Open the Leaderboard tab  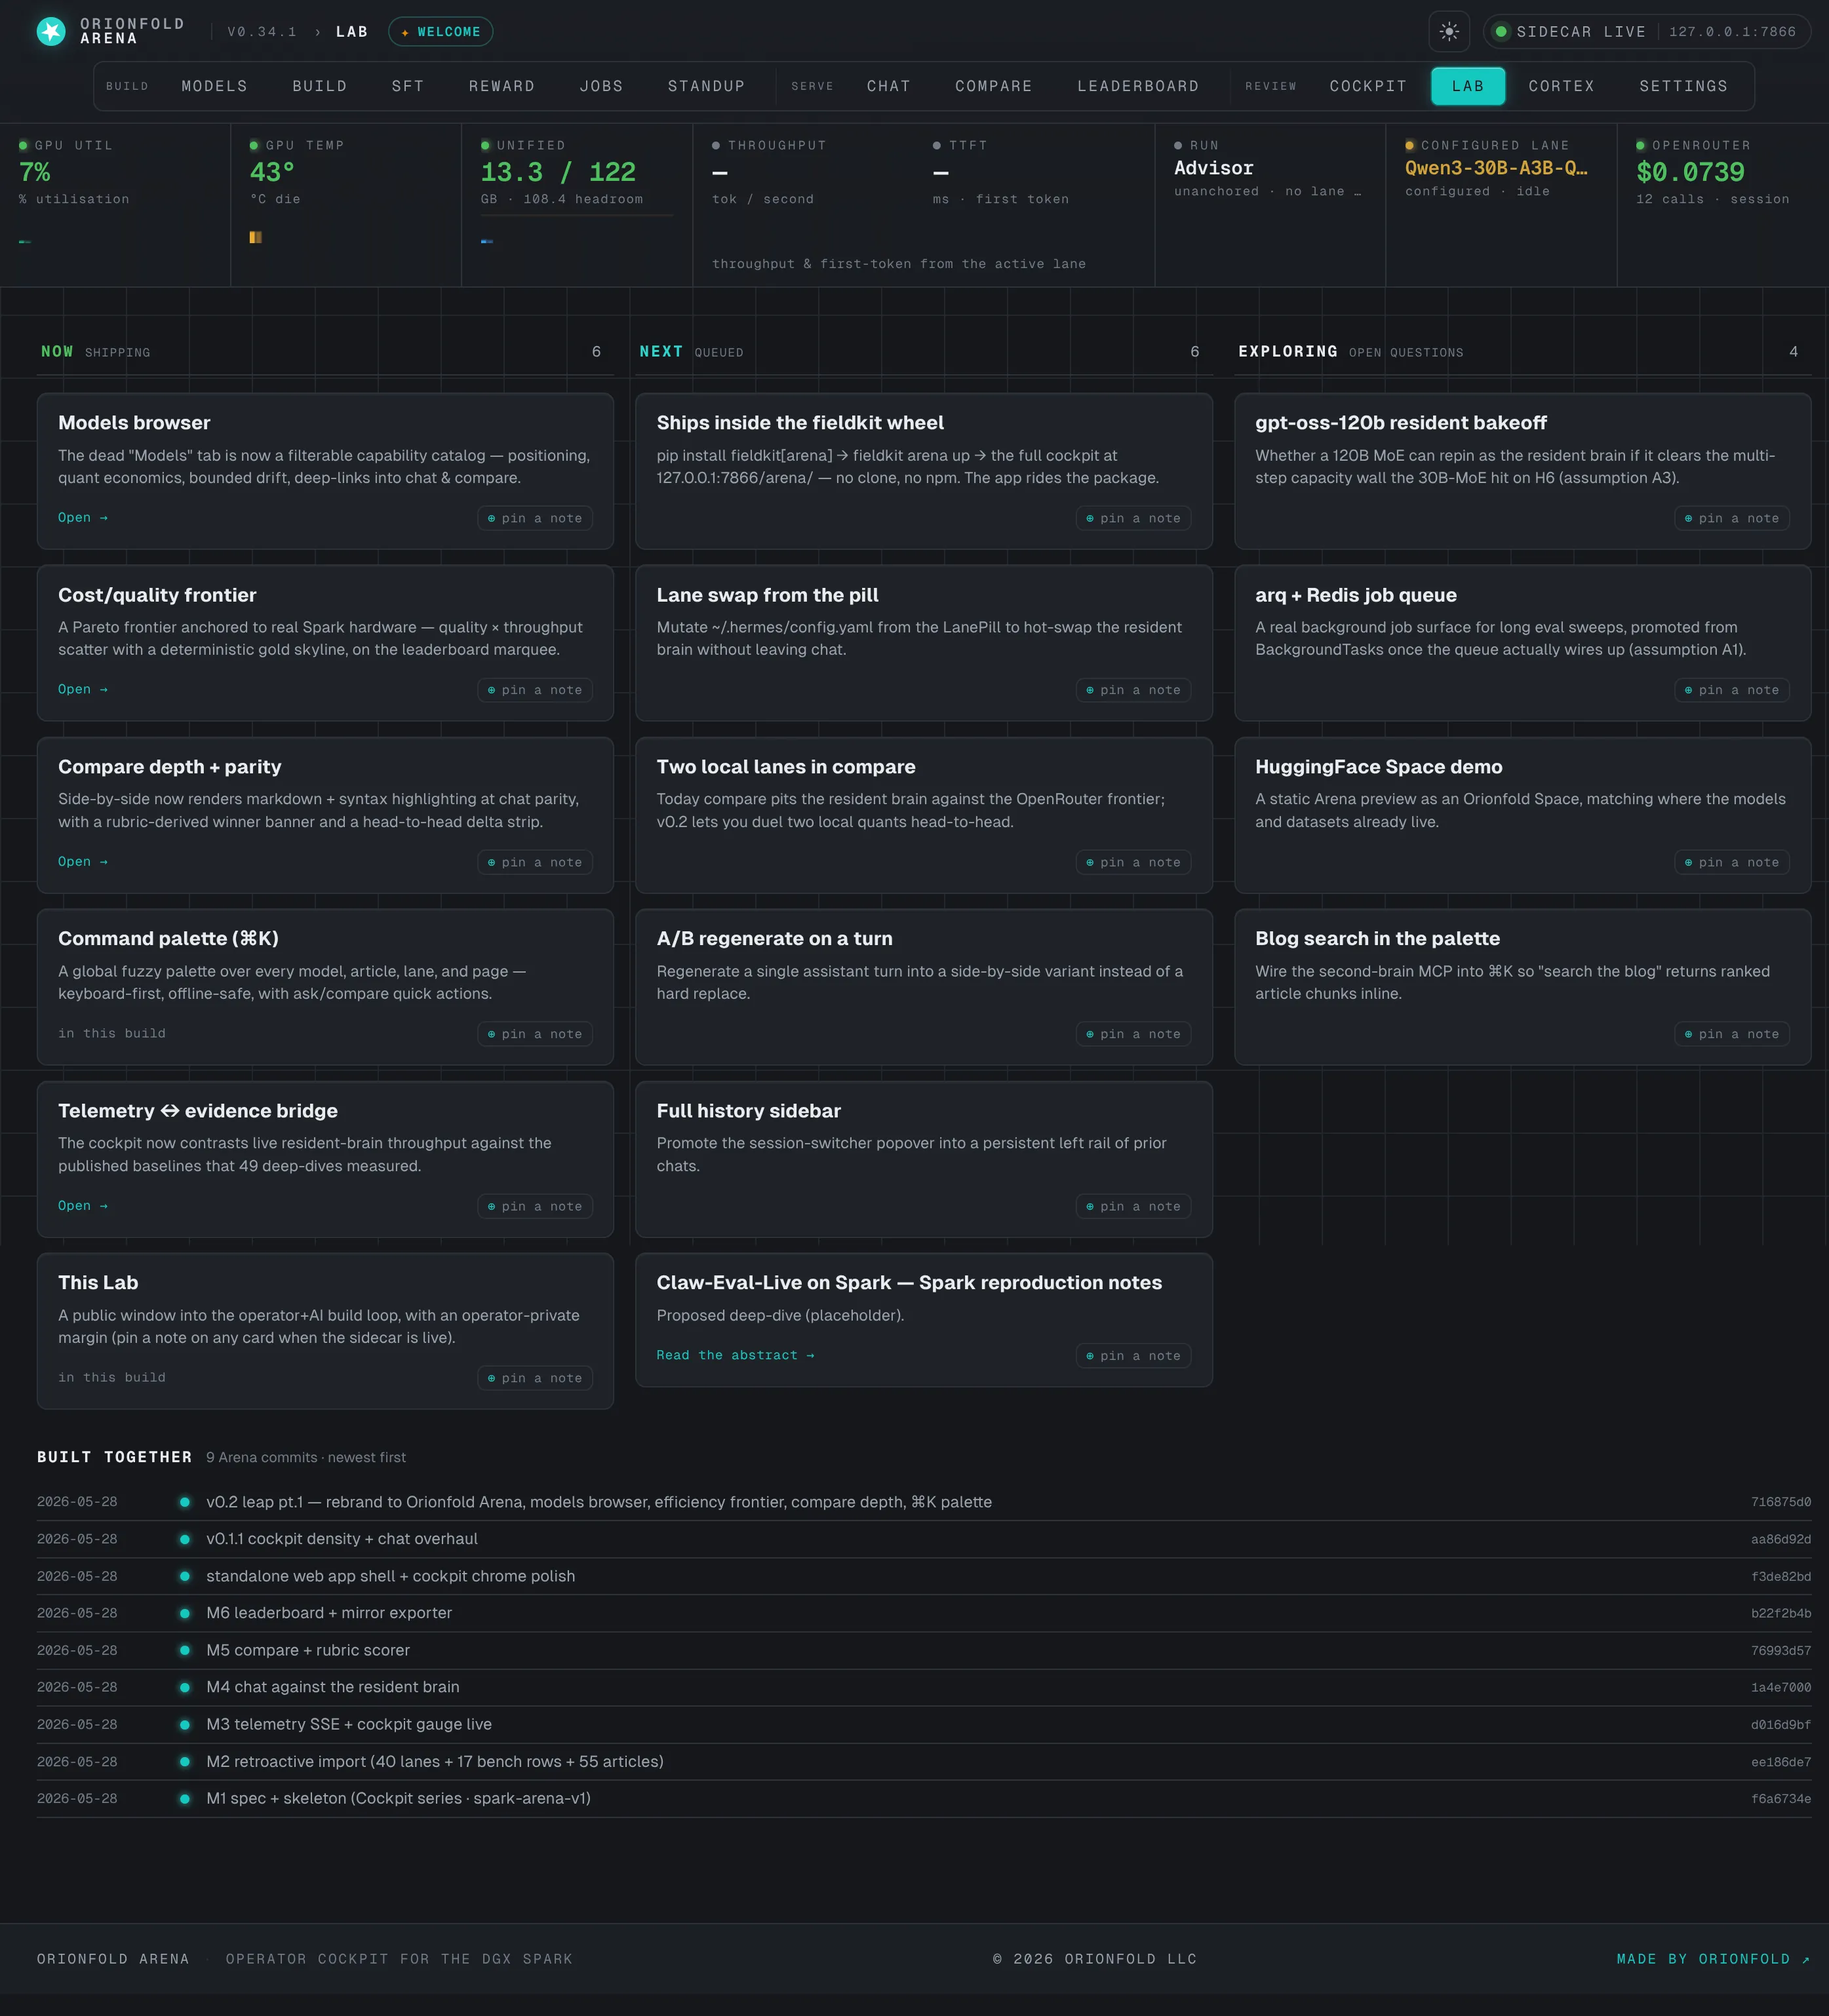point(1138,86)
